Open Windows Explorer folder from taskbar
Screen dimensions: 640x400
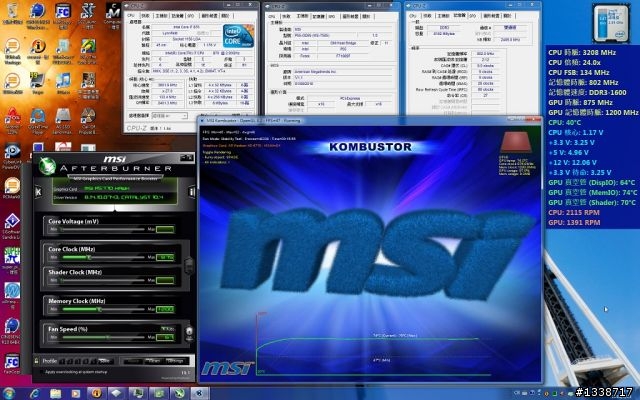click(55, 393)
